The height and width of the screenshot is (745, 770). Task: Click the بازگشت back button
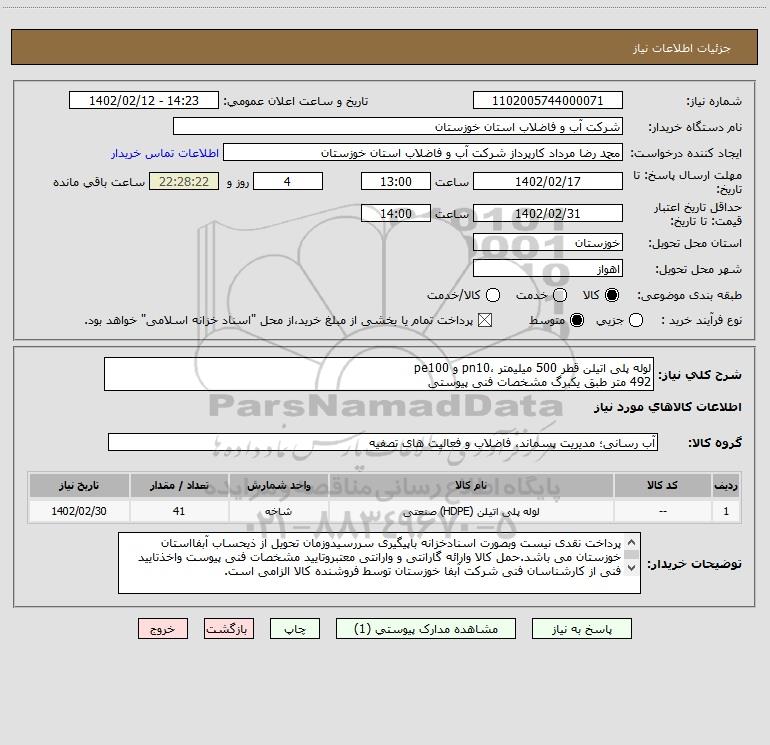pyautogui.click(x=229, y=629)
